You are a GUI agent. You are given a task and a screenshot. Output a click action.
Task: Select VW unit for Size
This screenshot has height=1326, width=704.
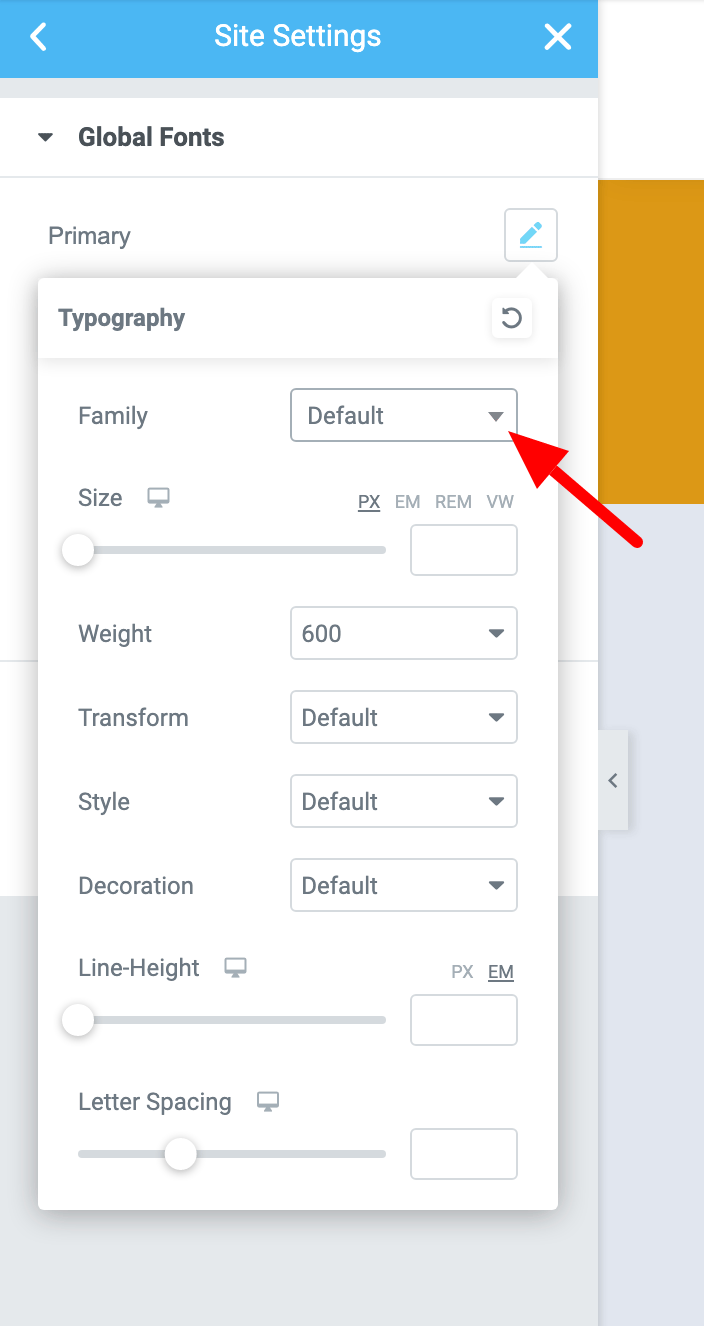coord(500,502)
